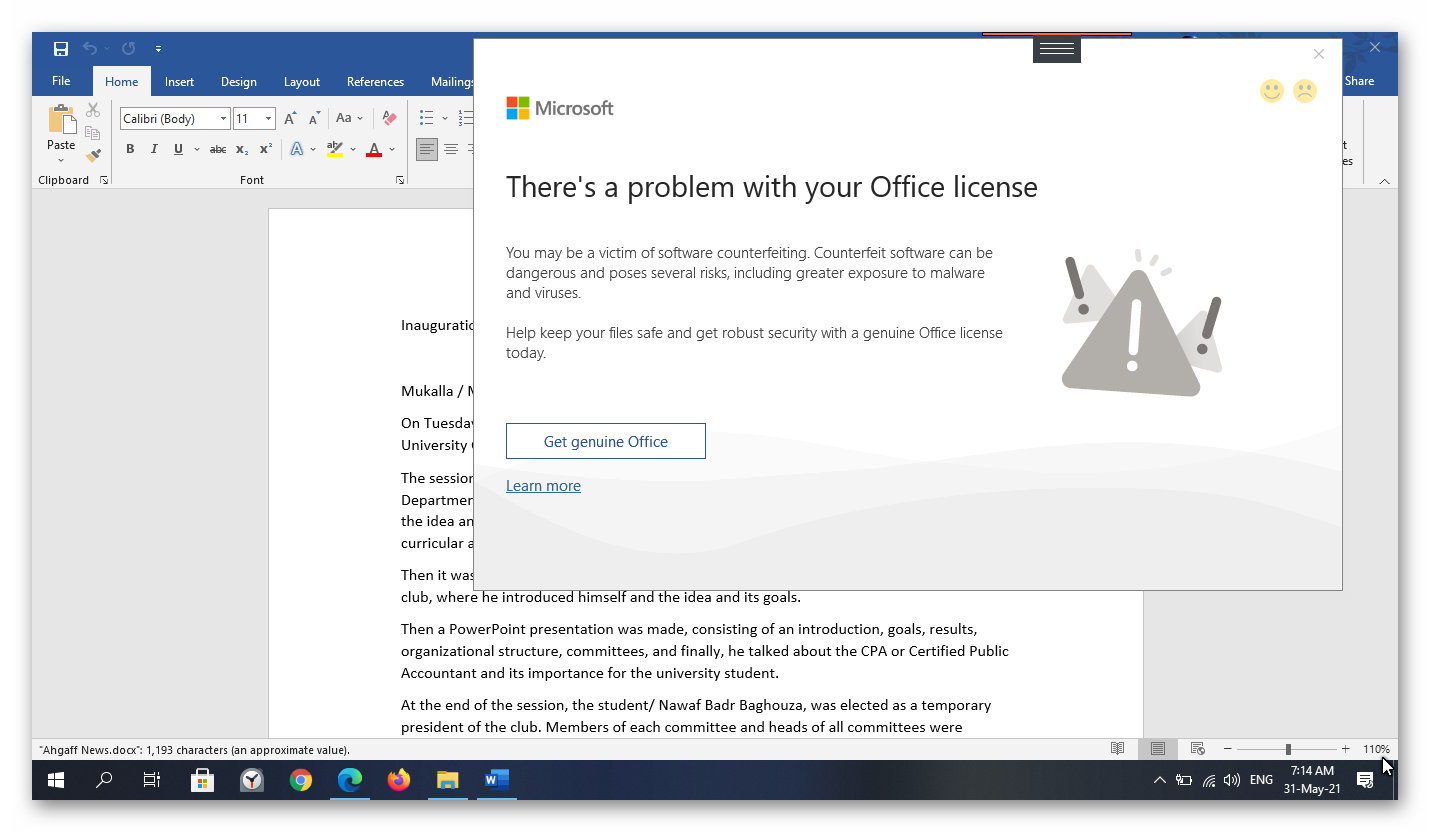Apply the yellow text highlight color
Viewport: 1430px width, 832px height.
335,149
